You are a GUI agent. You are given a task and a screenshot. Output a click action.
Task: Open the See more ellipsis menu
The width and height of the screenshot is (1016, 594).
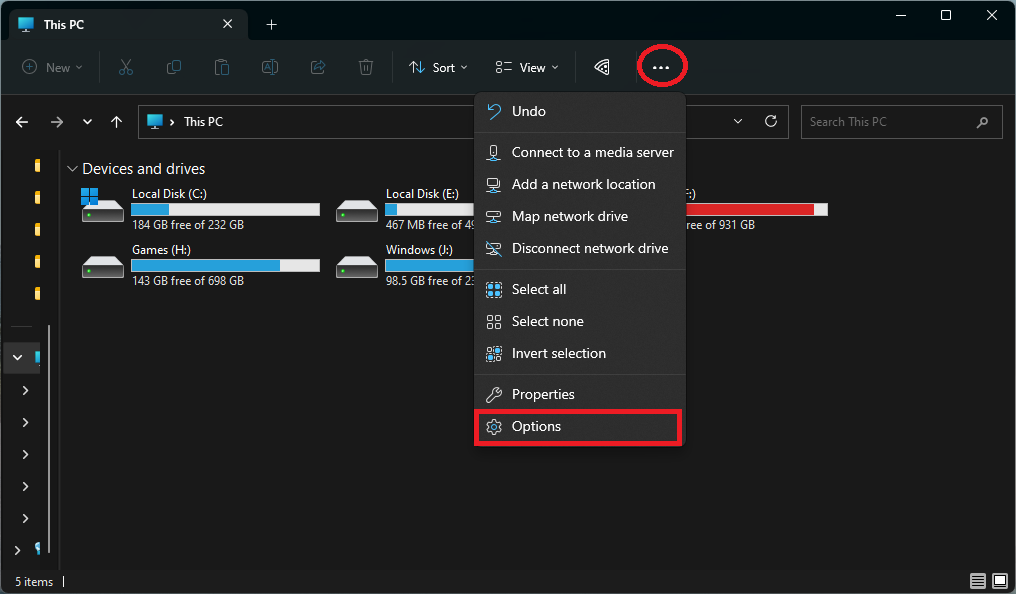662,67
